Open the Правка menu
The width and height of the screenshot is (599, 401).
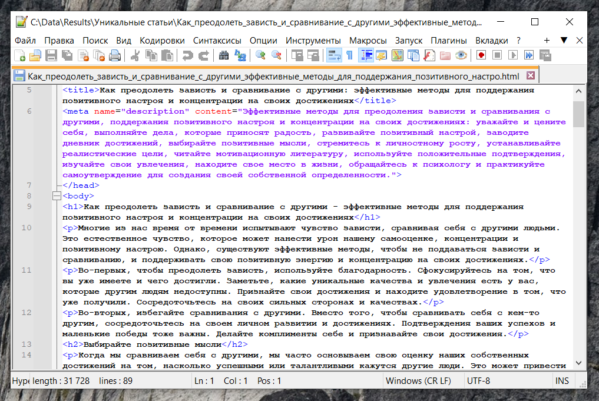[59, 40]
